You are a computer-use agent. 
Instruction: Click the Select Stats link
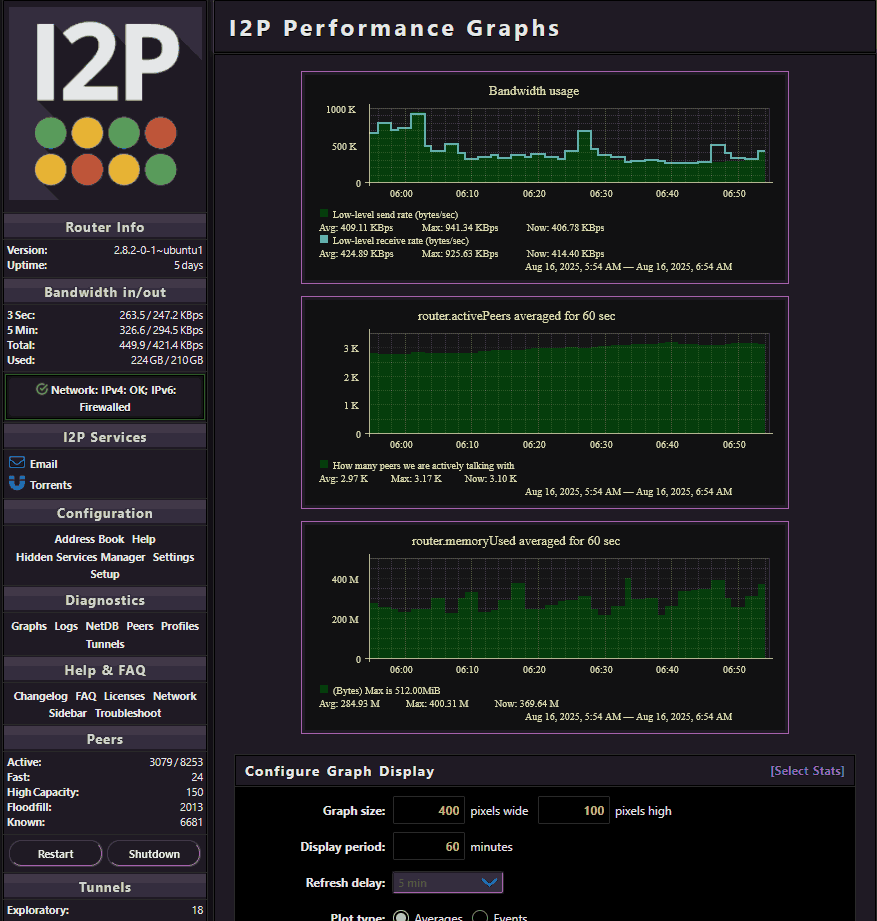point(807,771)
